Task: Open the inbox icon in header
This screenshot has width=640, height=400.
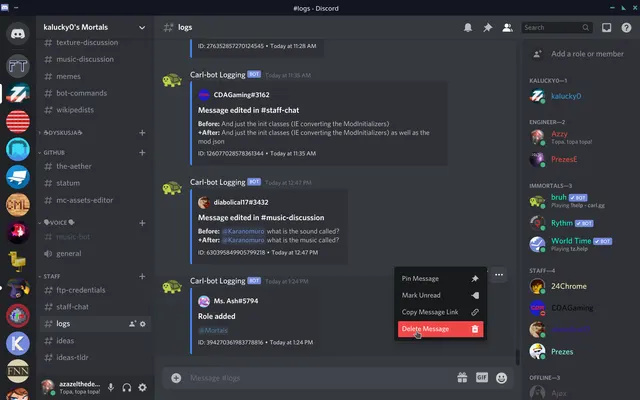Action: tap(607, 27)
